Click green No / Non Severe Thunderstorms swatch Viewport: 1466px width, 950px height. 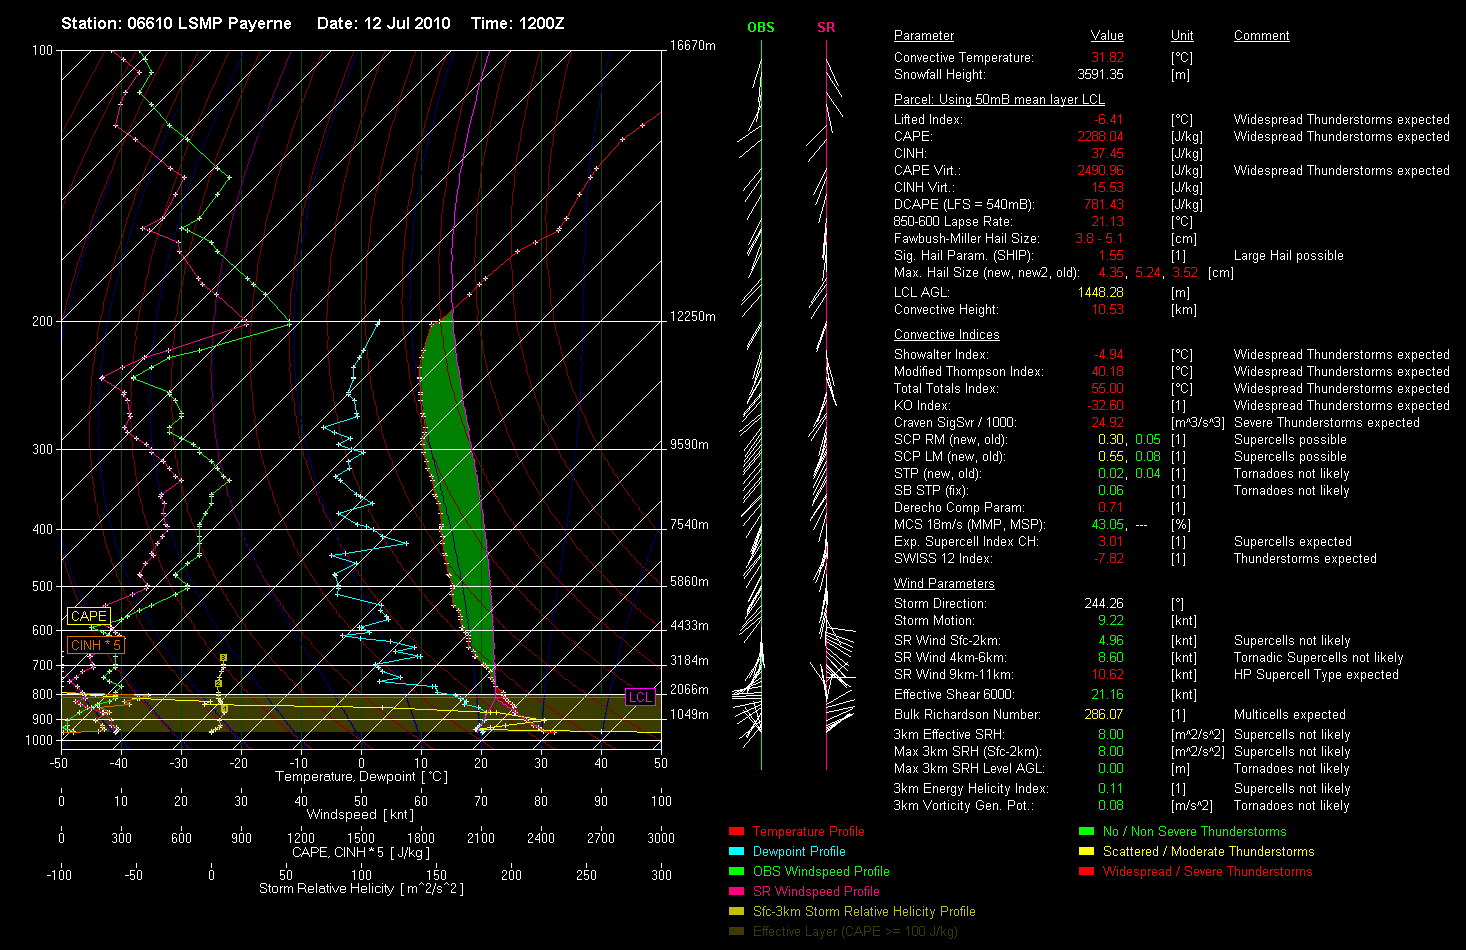[x=1086, y=832]
